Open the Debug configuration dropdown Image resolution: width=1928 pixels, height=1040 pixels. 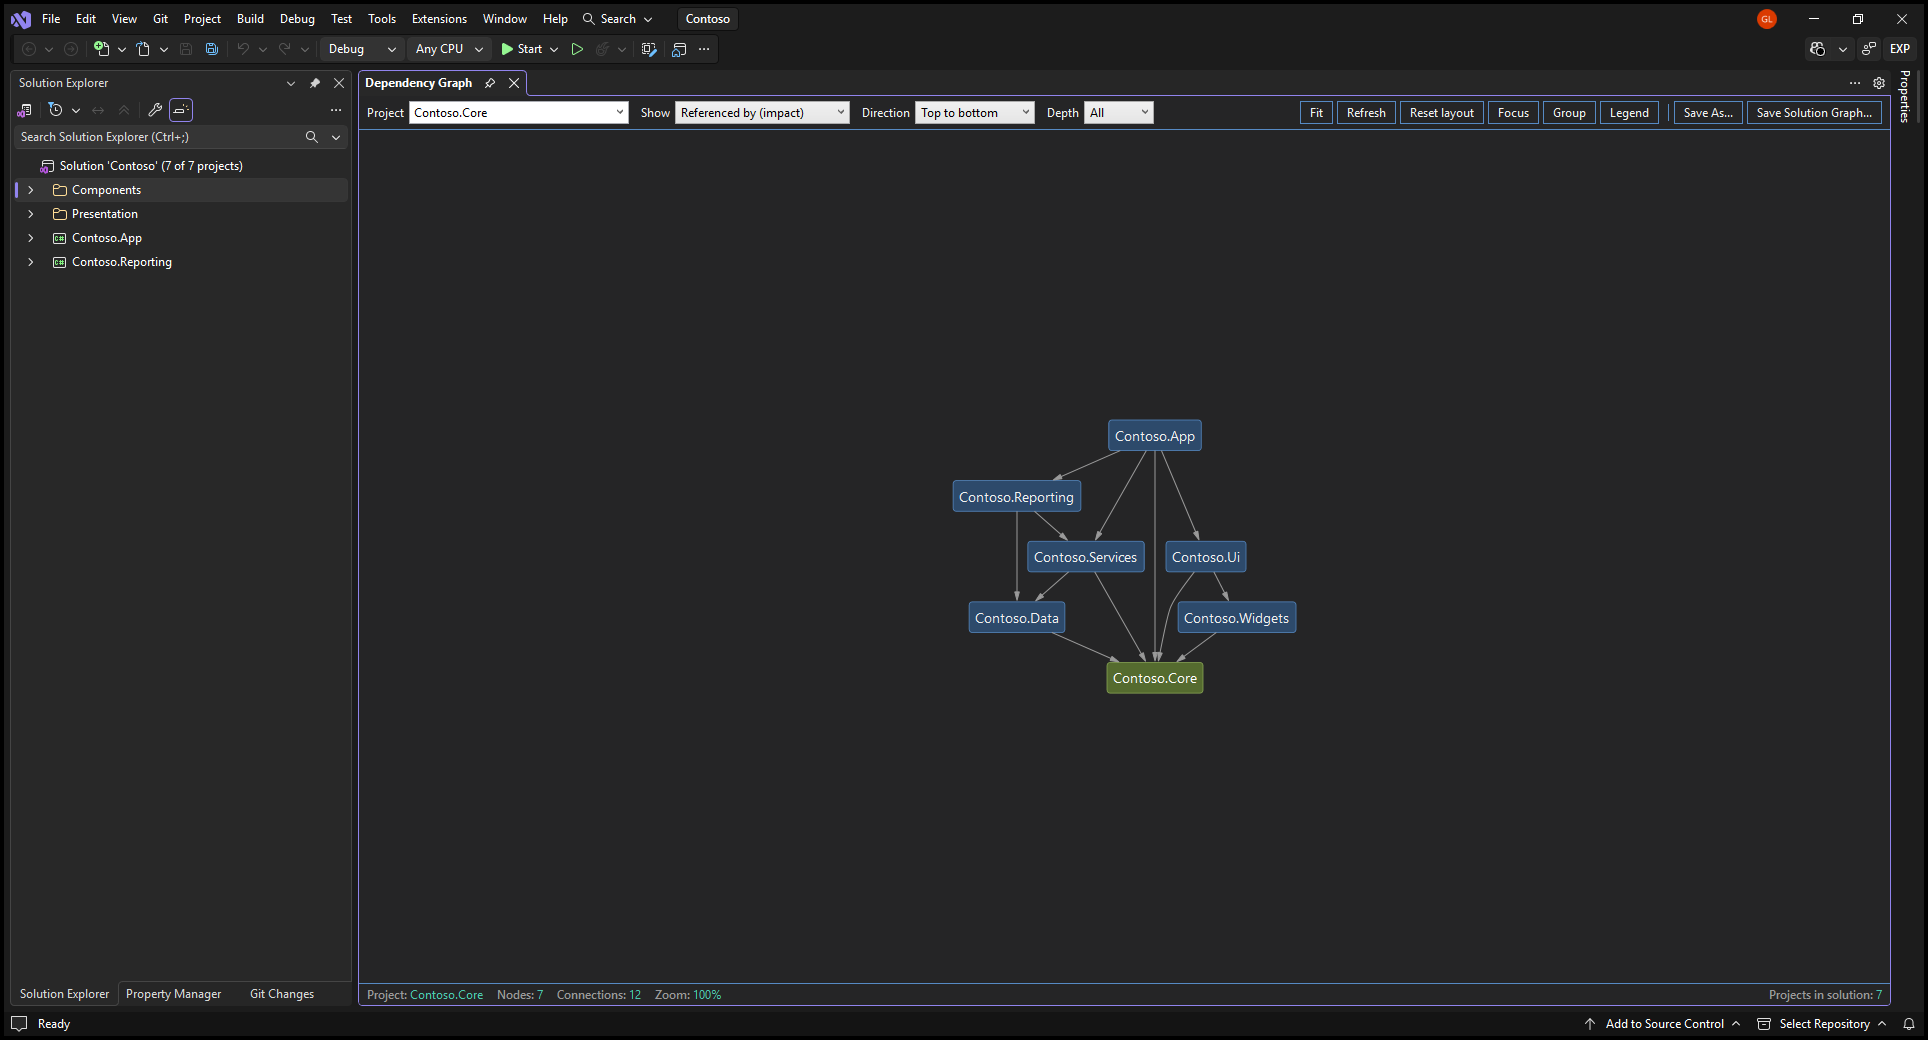(362, 49)
